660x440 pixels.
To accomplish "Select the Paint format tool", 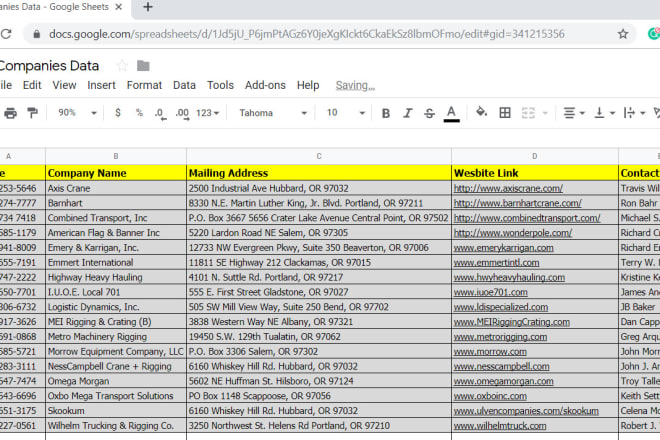I will (x=32, y=112).
